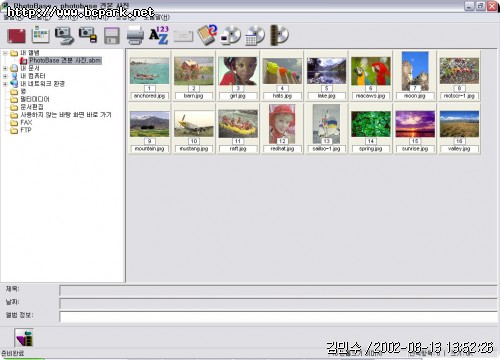Click the file name label girl.jpg
Image resolution: width=500 pixels, height=360 pixels.
[x=238, y=96]
